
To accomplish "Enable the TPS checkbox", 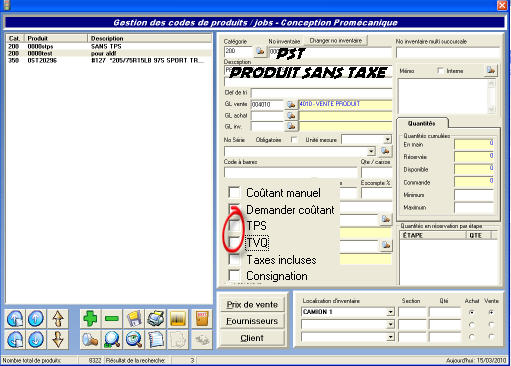I will 234,226.
